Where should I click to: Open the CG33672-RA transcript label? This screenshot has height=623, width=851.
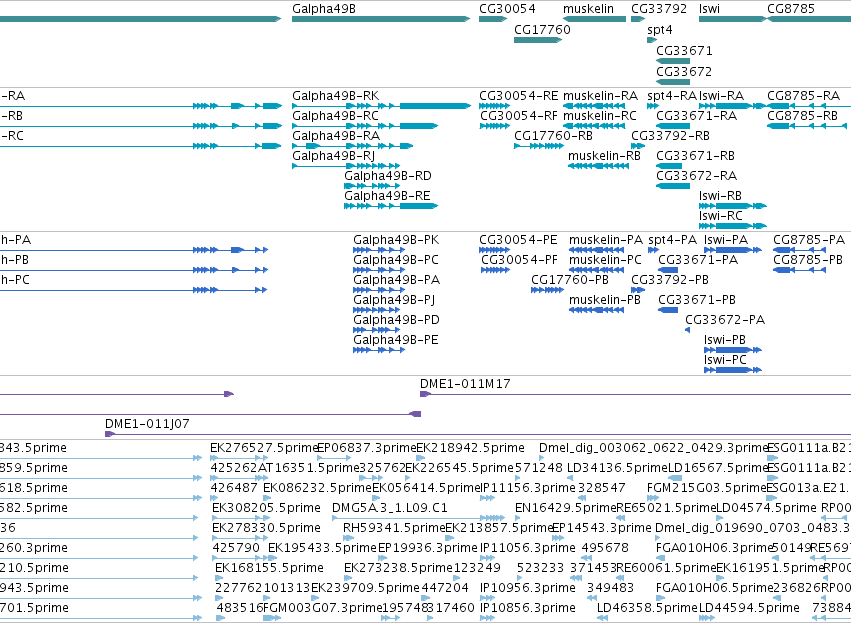click(x=696, y=176)
